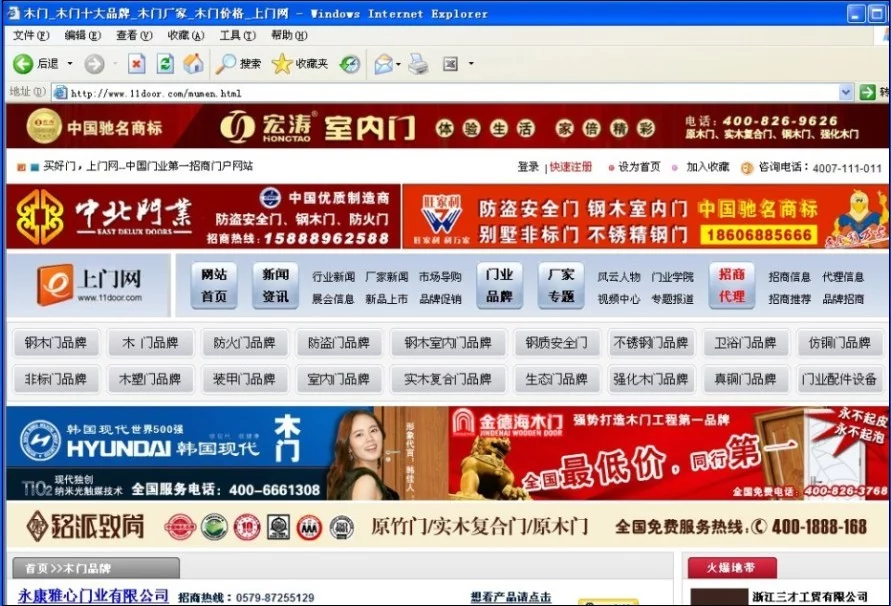Select the 不锈钢门品牌 category button
The image size is (891, 606).
(651, 343)
